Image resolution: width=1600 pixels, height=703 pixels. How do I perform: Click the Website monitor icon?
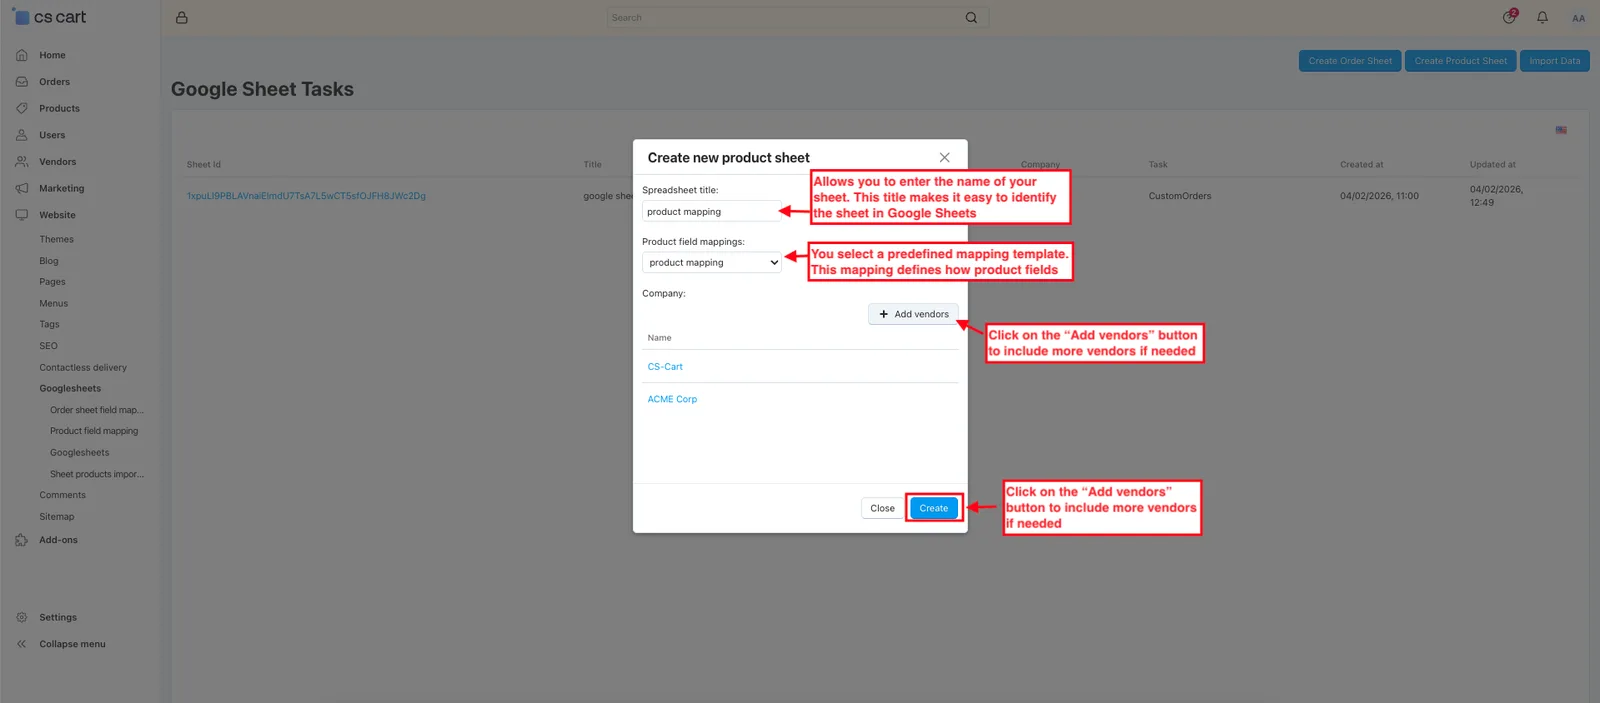click(x=22, y=215)
